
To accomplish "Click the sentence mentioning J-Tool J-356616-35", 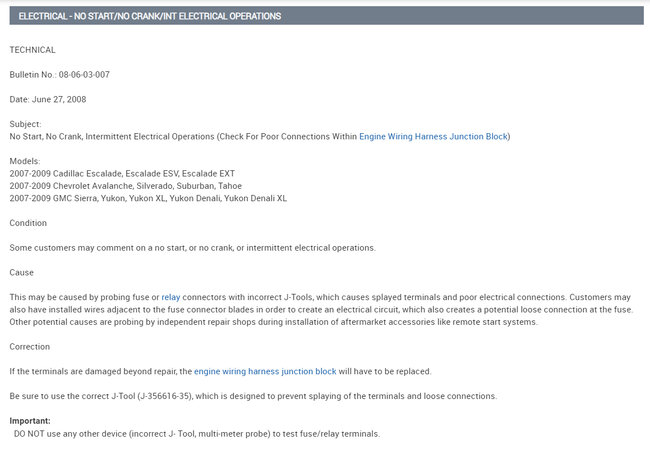I will tap(253, 396).
